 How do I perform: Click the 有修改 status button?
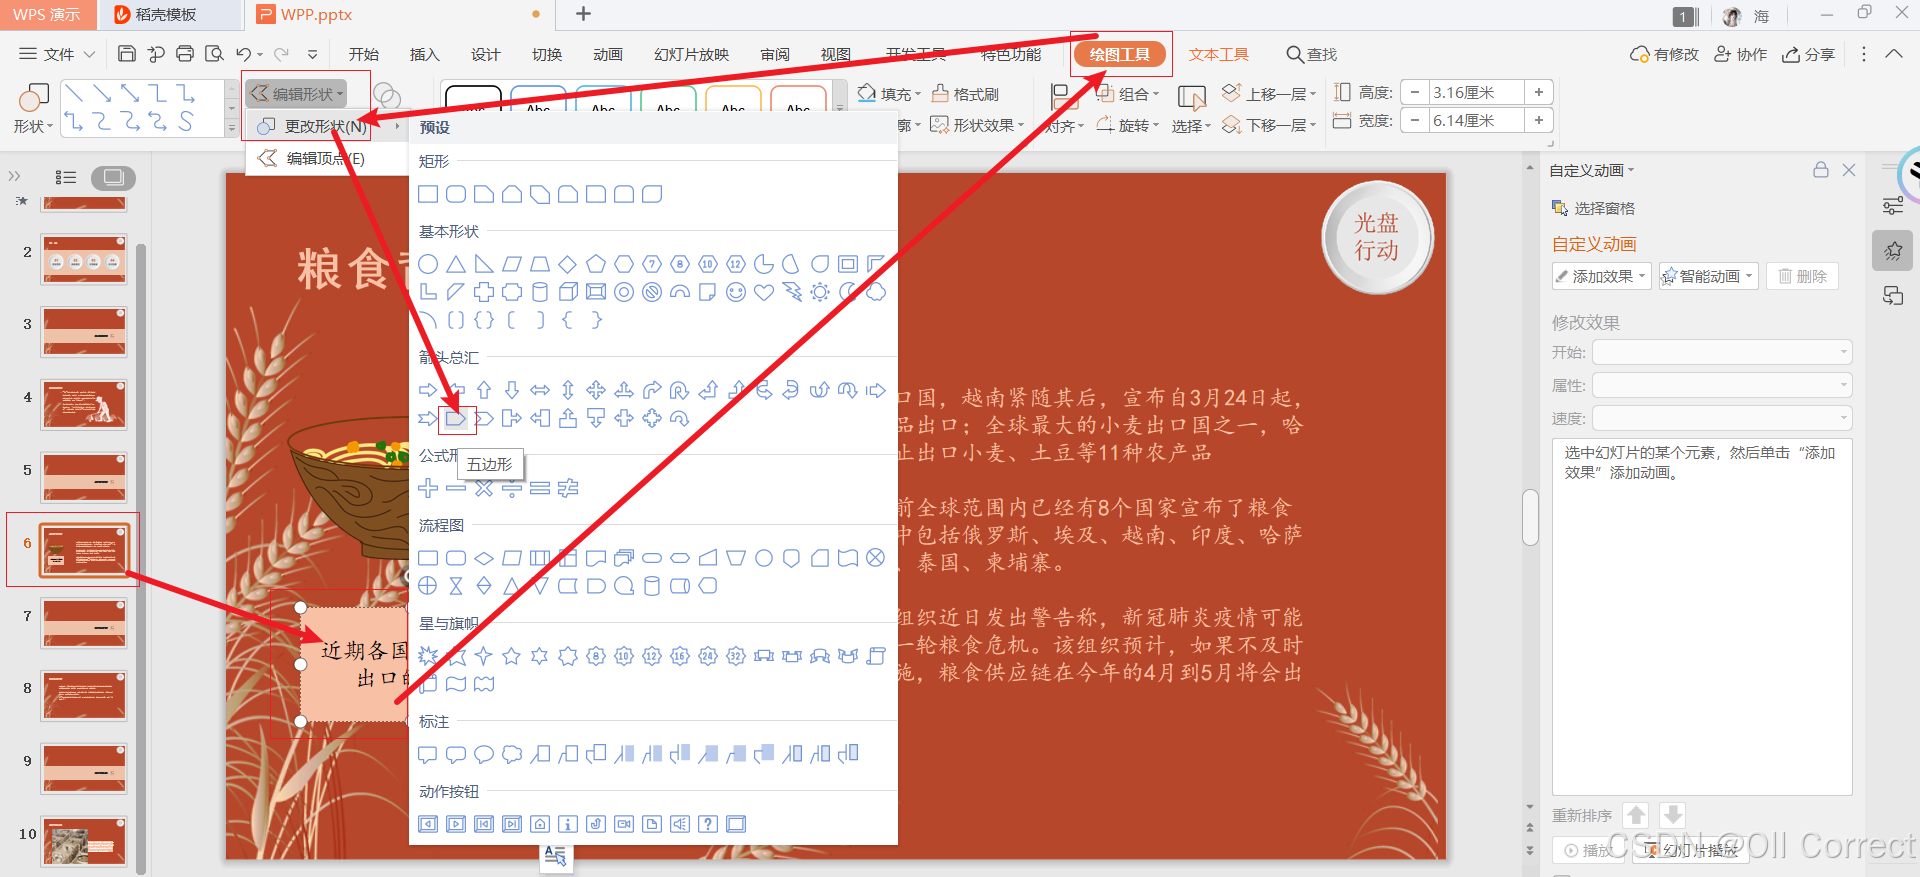coord(1664,54)
